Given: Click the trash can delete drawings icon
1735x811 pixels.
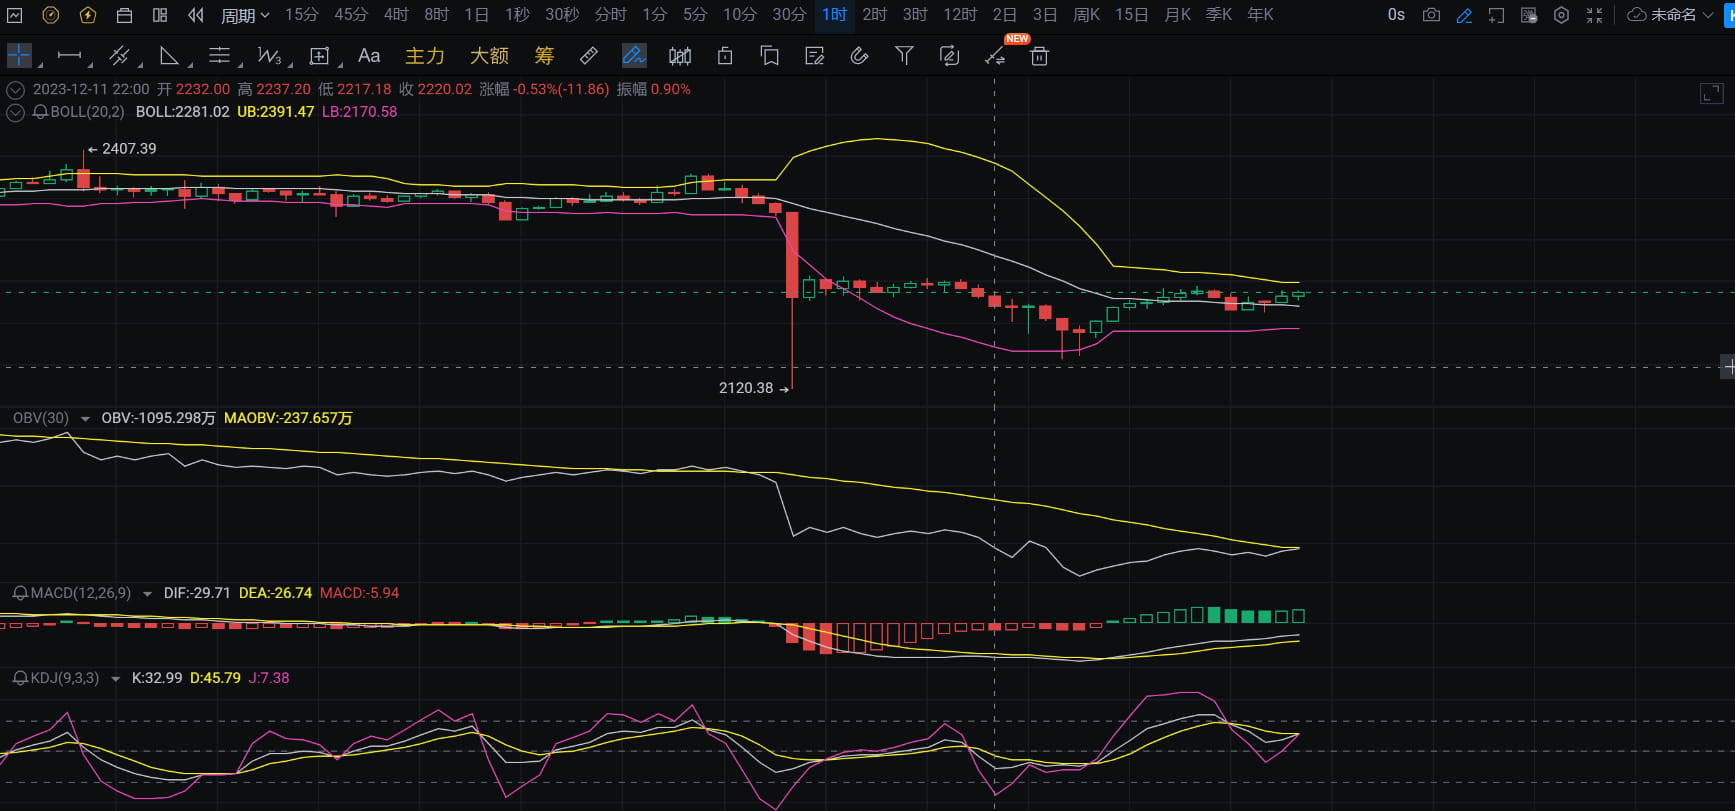Looking at the screenshot, I should (x=1039, y=56).
